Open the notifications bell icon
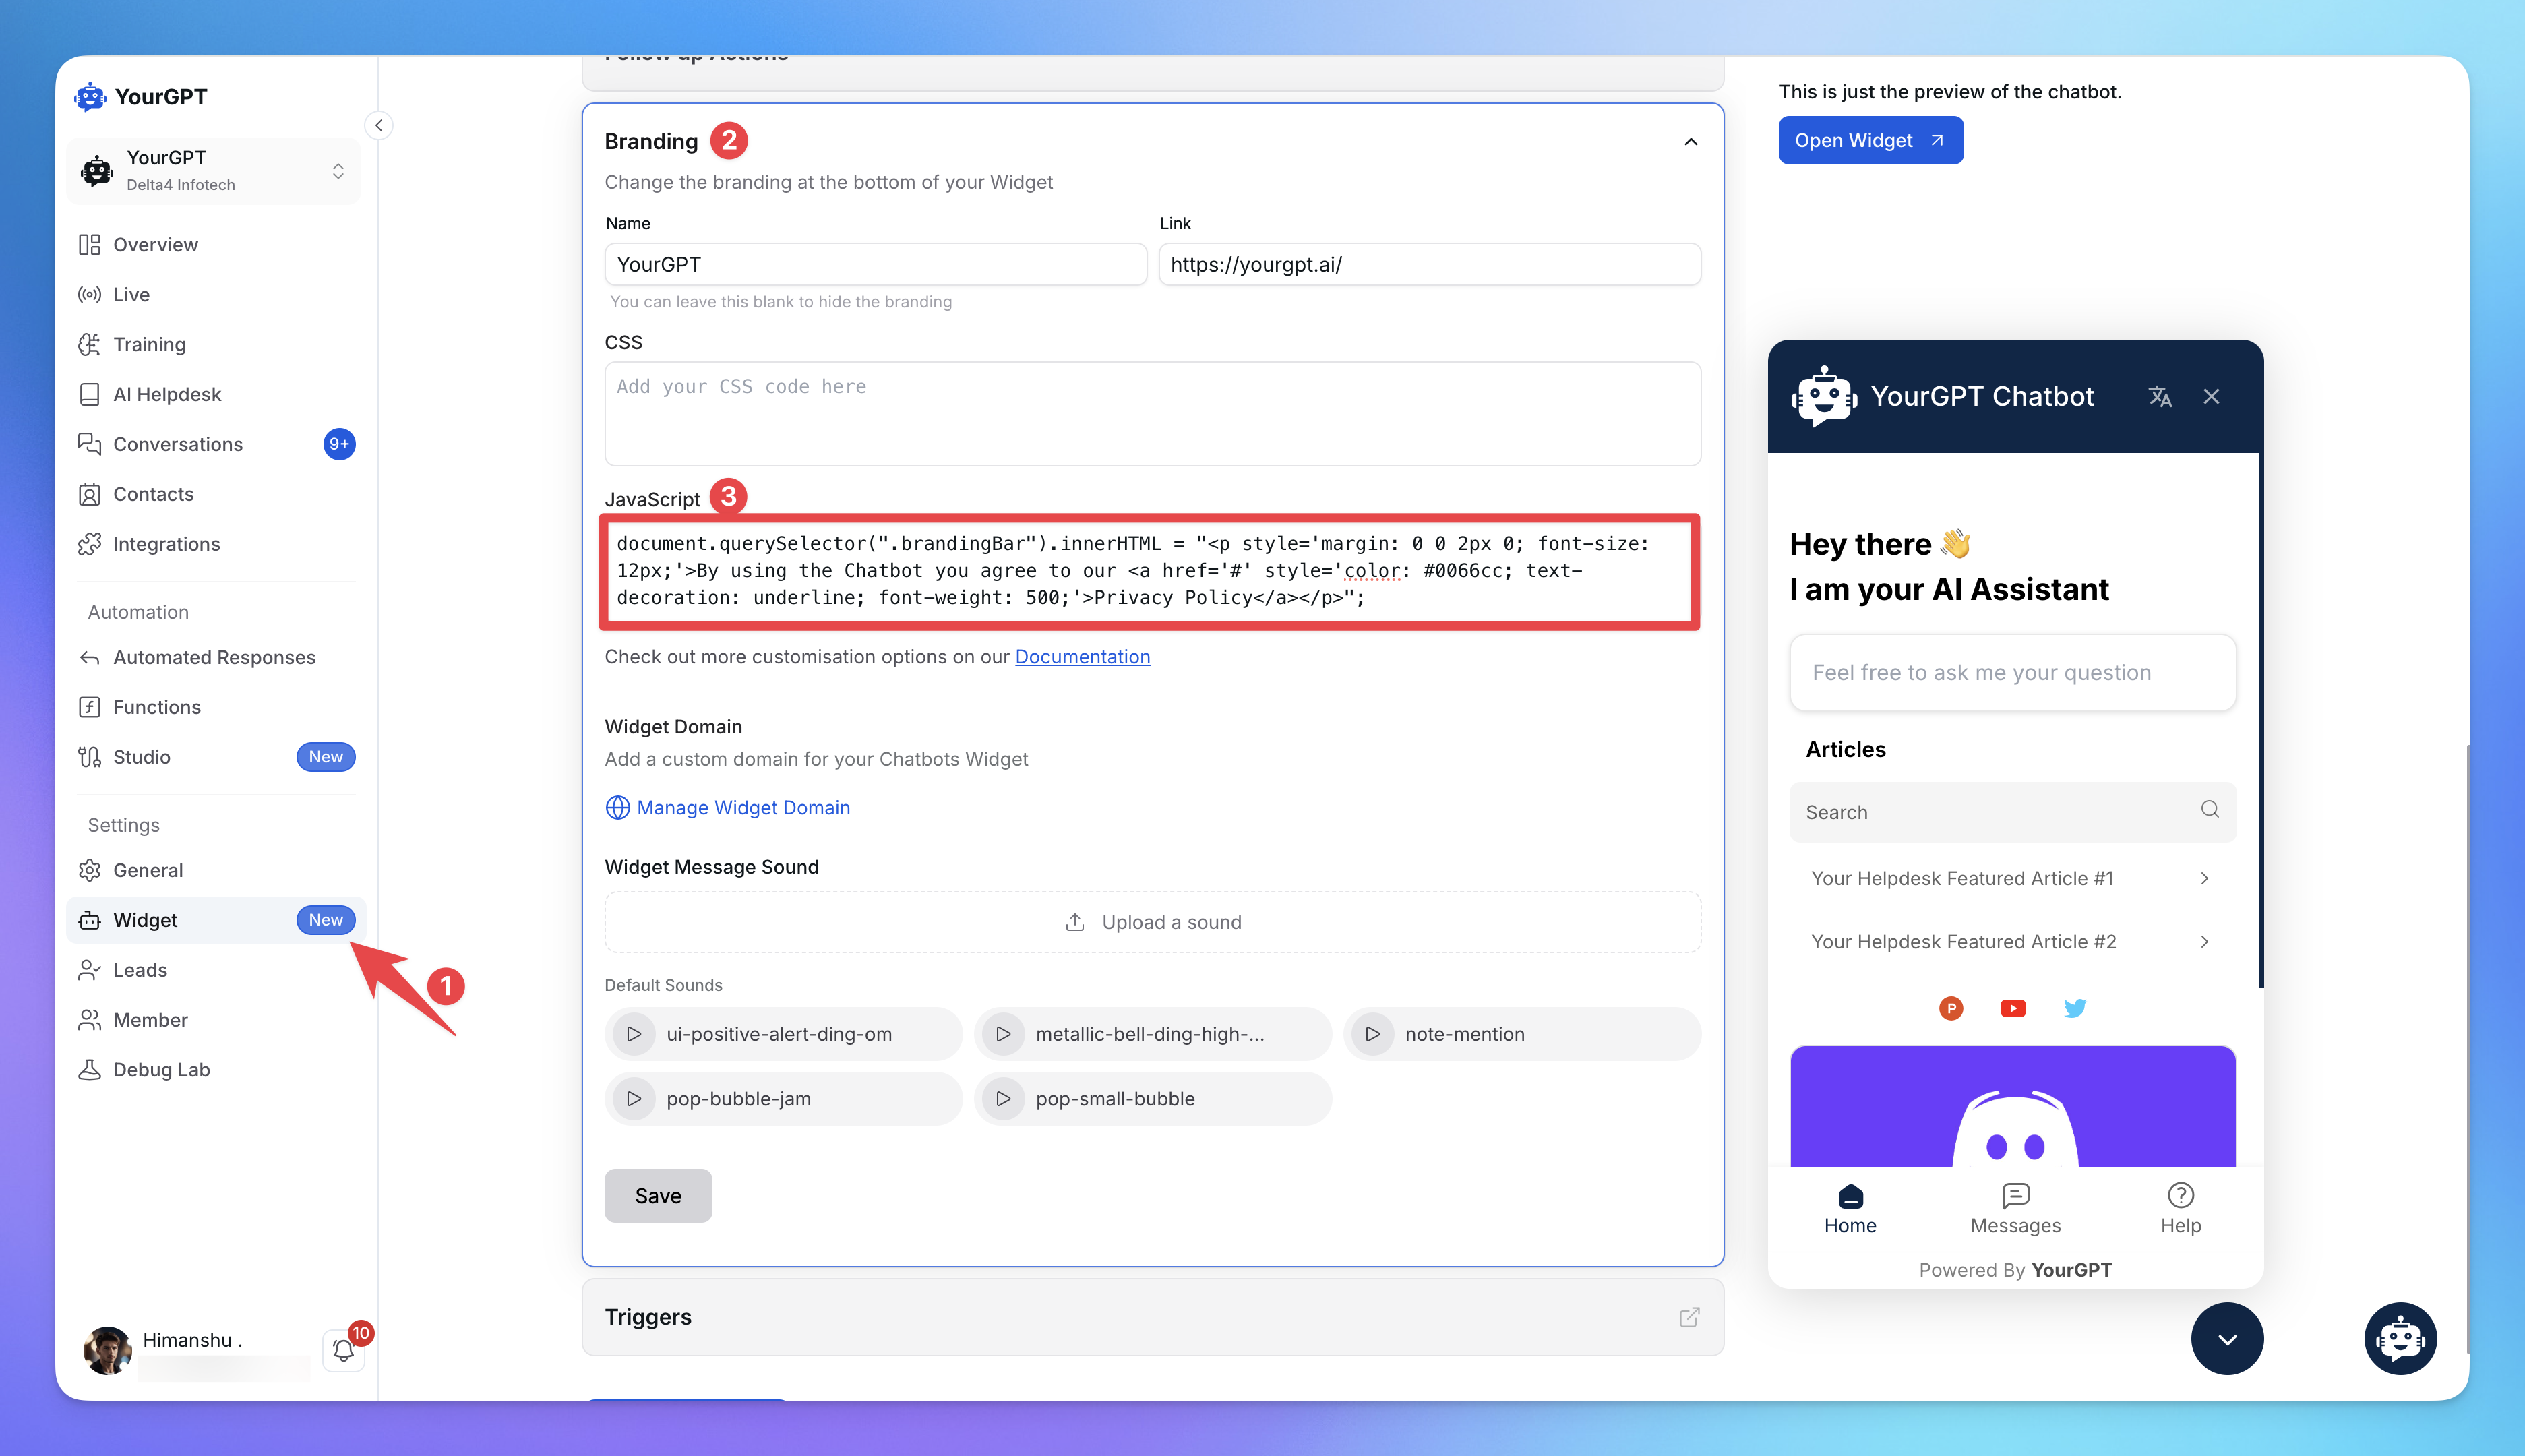 click(x=343, y=1350)
